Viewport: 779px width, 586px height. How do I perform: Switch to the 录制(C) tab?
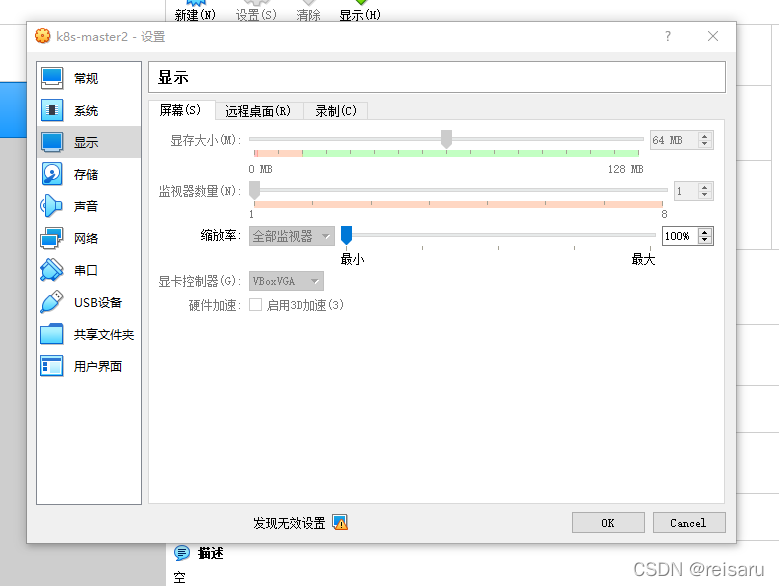pos(336,111)
